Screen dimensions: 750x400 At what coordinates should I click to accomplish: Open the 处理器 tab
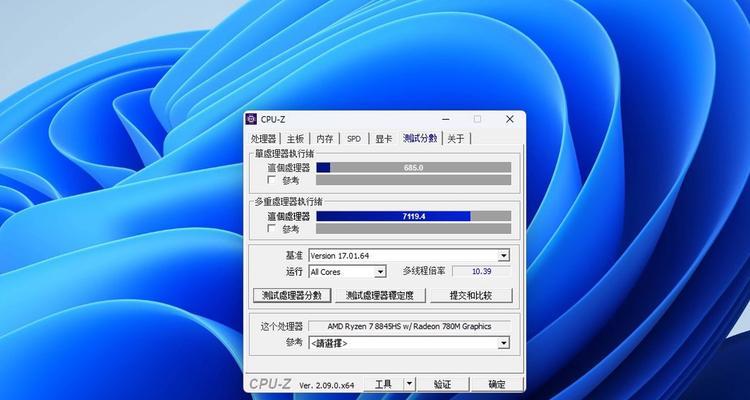click(x=264, y=139)
